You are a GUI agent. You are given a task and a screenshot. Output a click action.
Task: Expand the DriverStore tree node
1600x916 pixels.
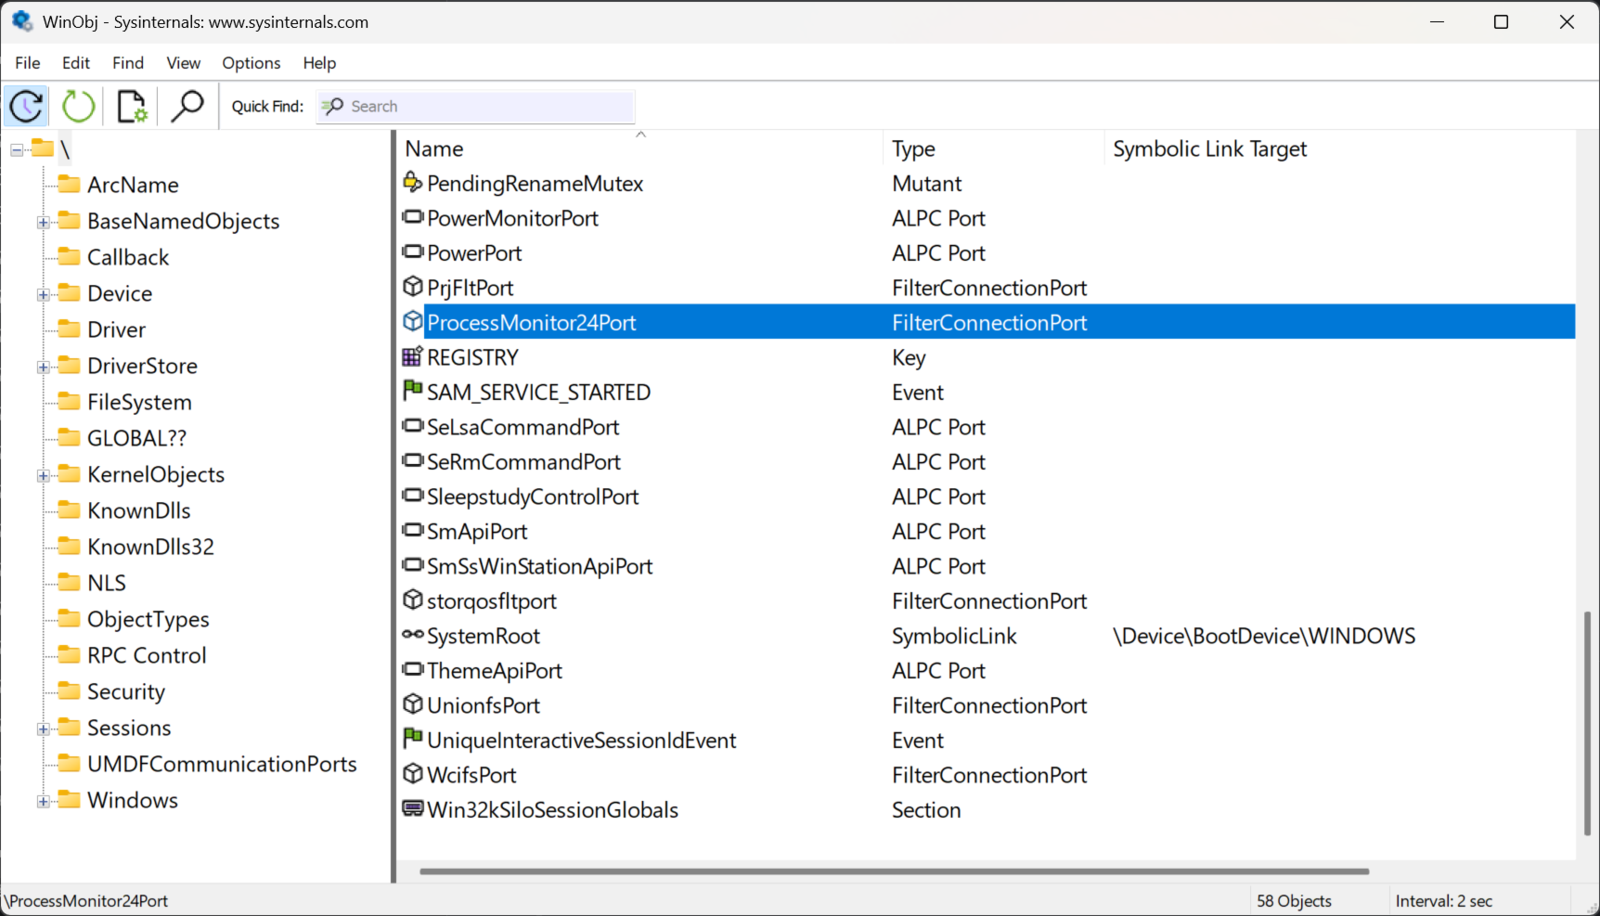(43, 367)
